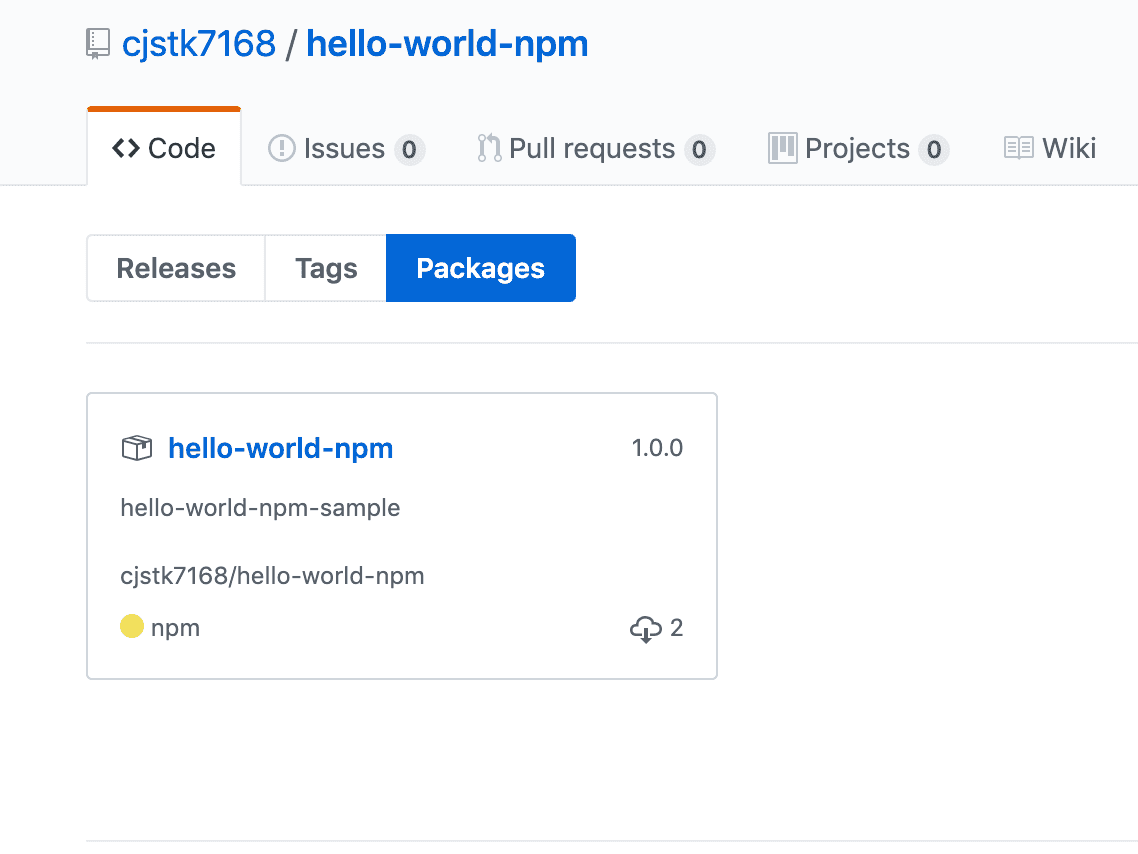Click the Code tab angle-brackets icon

126,149
